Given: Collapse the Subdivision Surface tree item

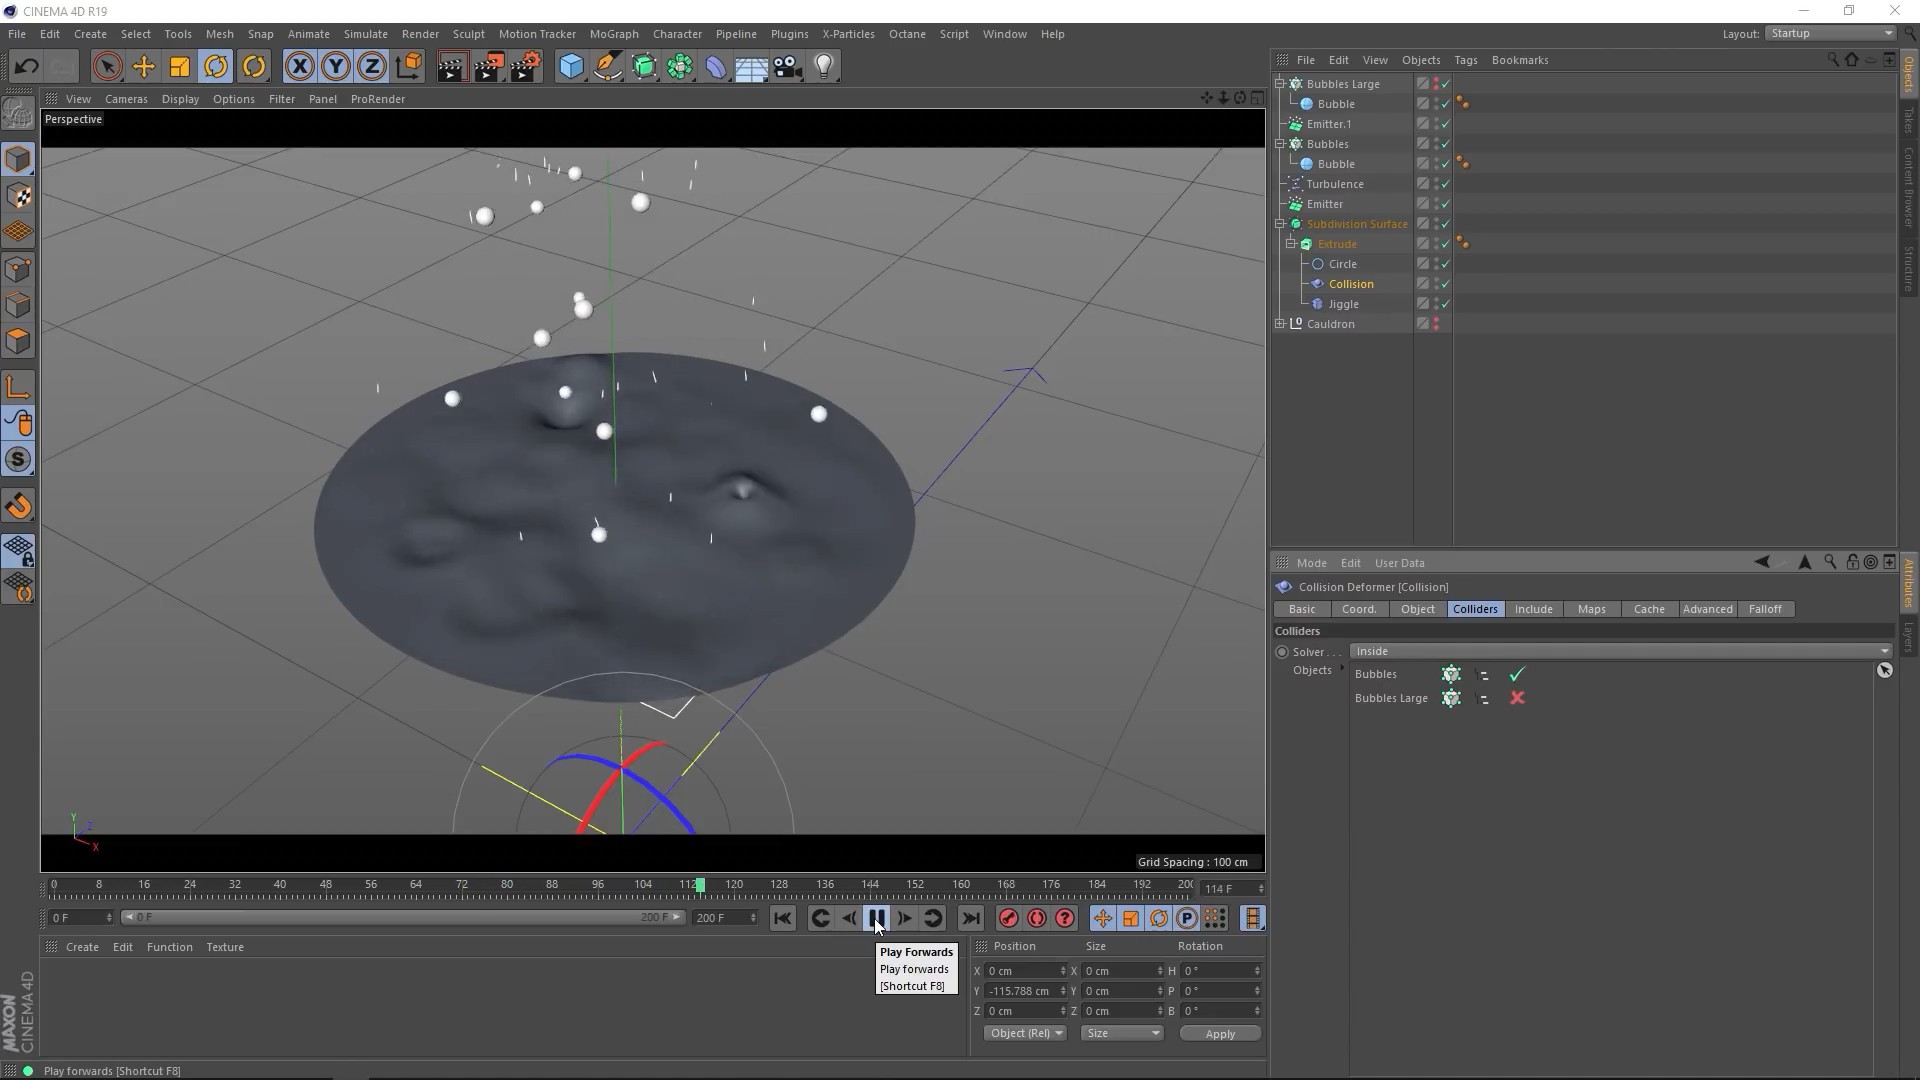Looking at the screenshot, I should click(x=1280, y=224).
